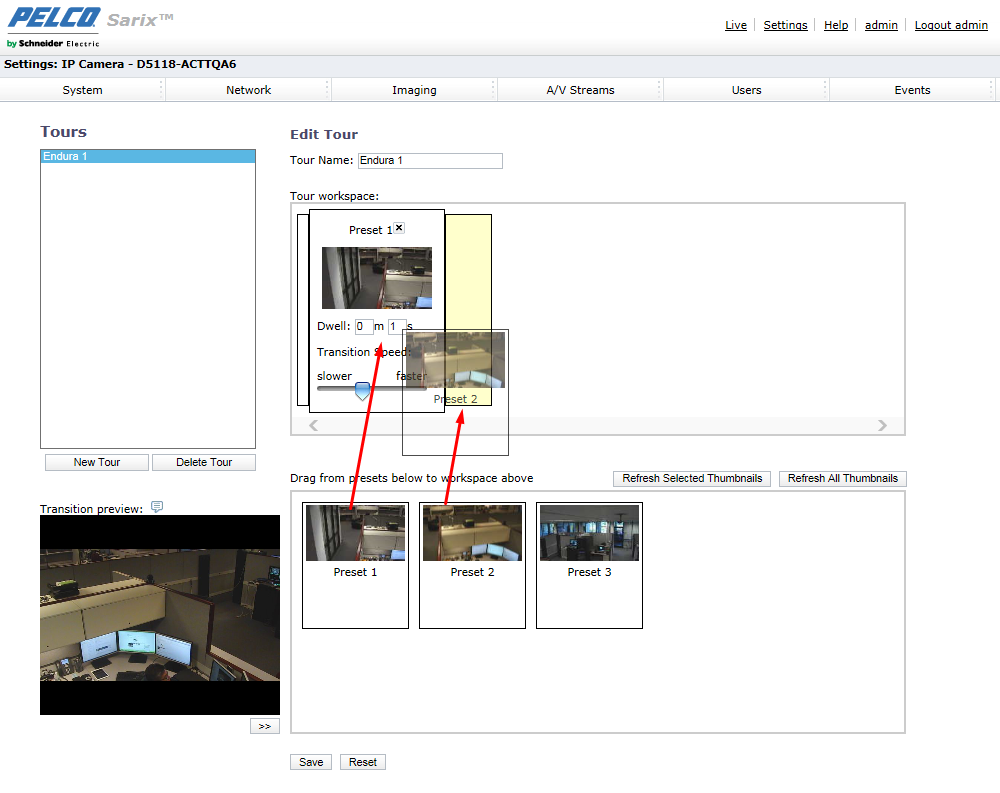Click the Tour Name input field
The height and width of the screenshot is (793, 1000).
430,161
